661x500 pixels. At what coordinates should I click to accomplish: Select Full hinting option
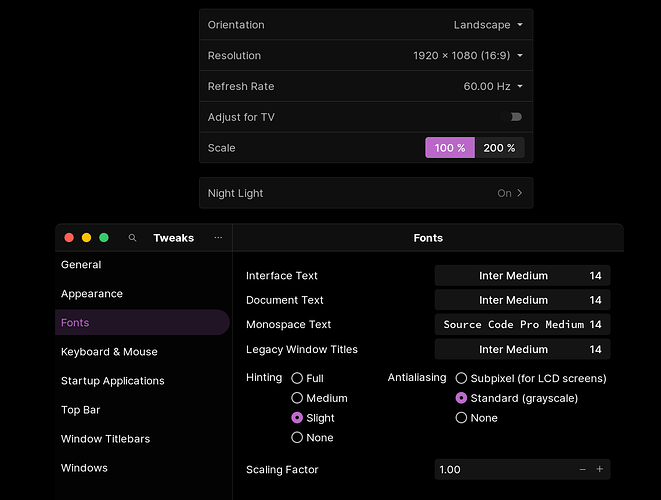pyautogui.click(x=297, y=378)
